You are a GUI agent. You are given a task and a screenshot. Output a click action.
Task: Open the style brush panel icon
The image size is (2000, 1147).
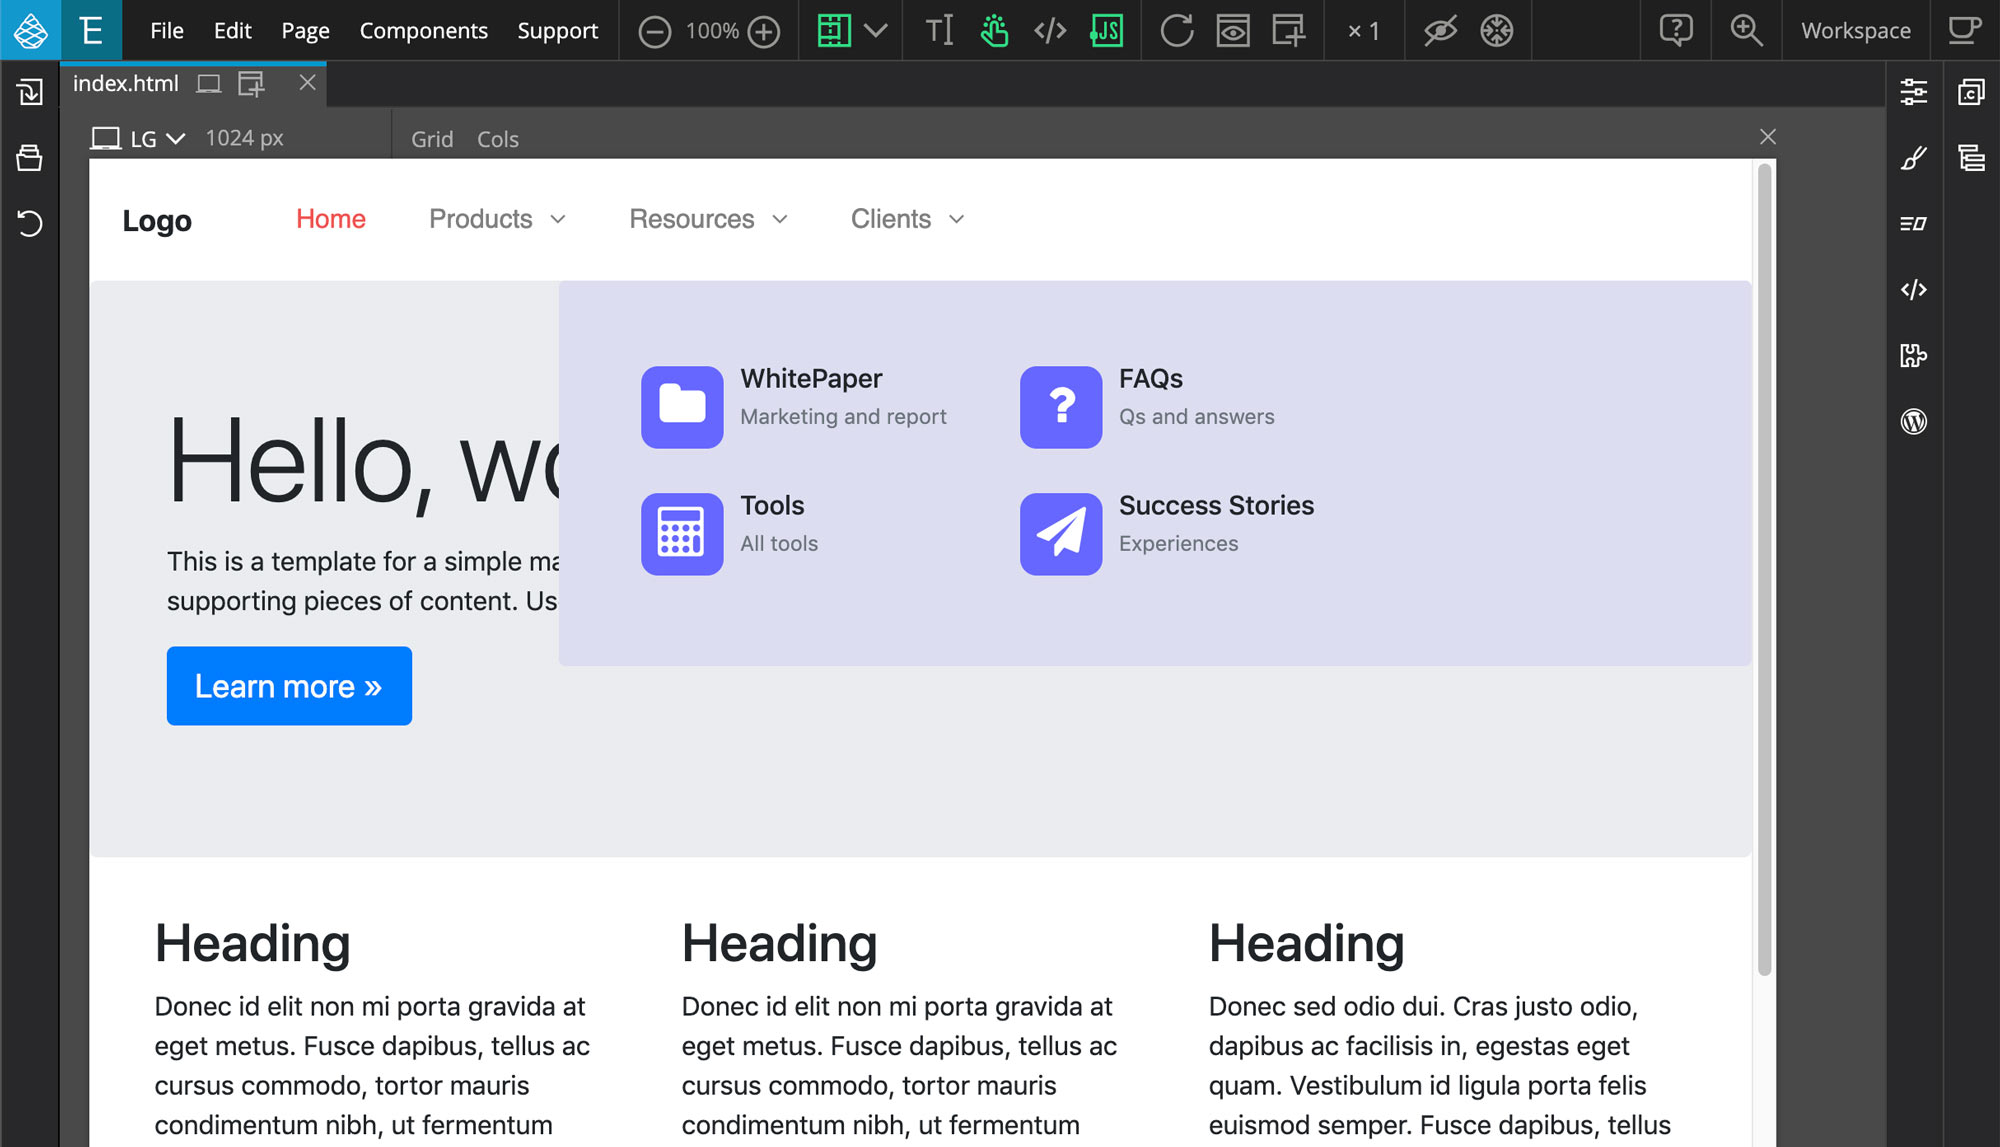point(1914,158)
